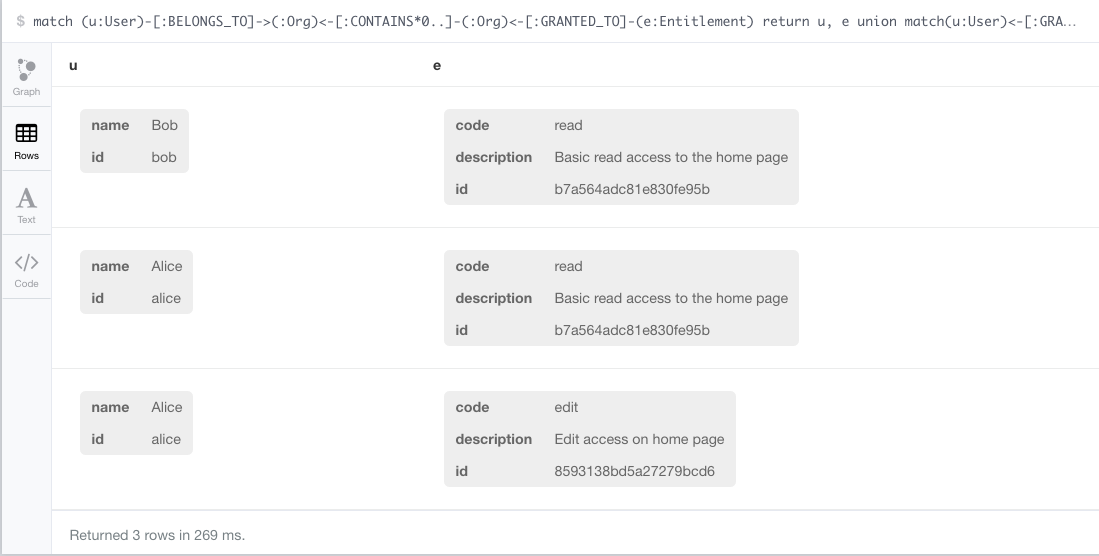The width and height of the screenshot is (1099, 556).
Task: Click first row's description 'Basic read access'
Action: (x=671, y=157)
